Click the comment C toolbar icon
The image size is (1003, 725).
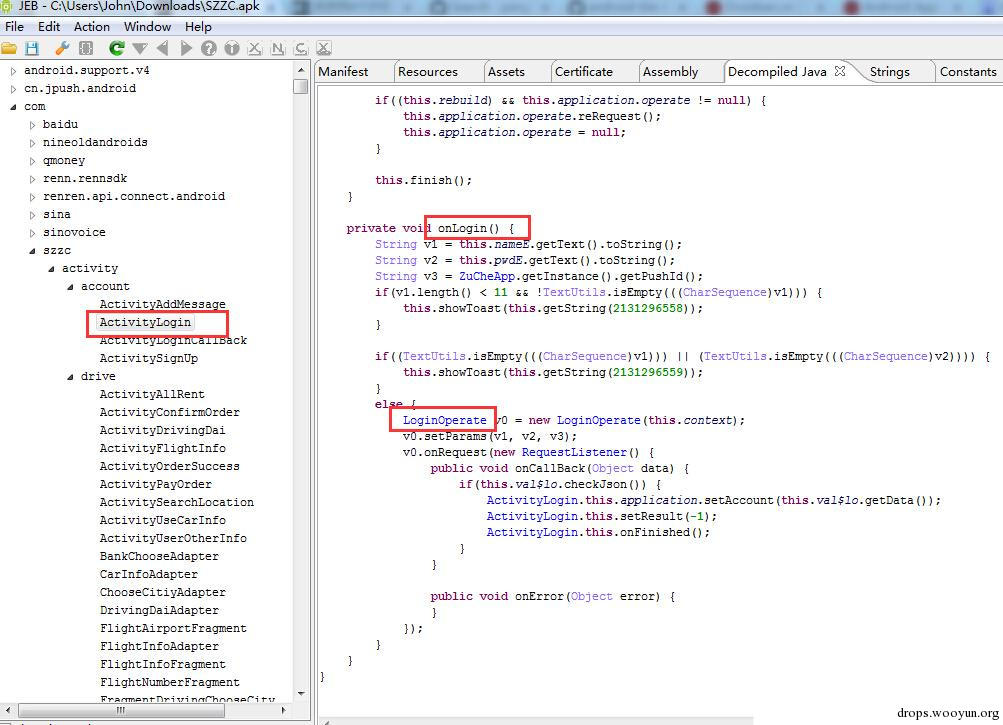[301, 48]
